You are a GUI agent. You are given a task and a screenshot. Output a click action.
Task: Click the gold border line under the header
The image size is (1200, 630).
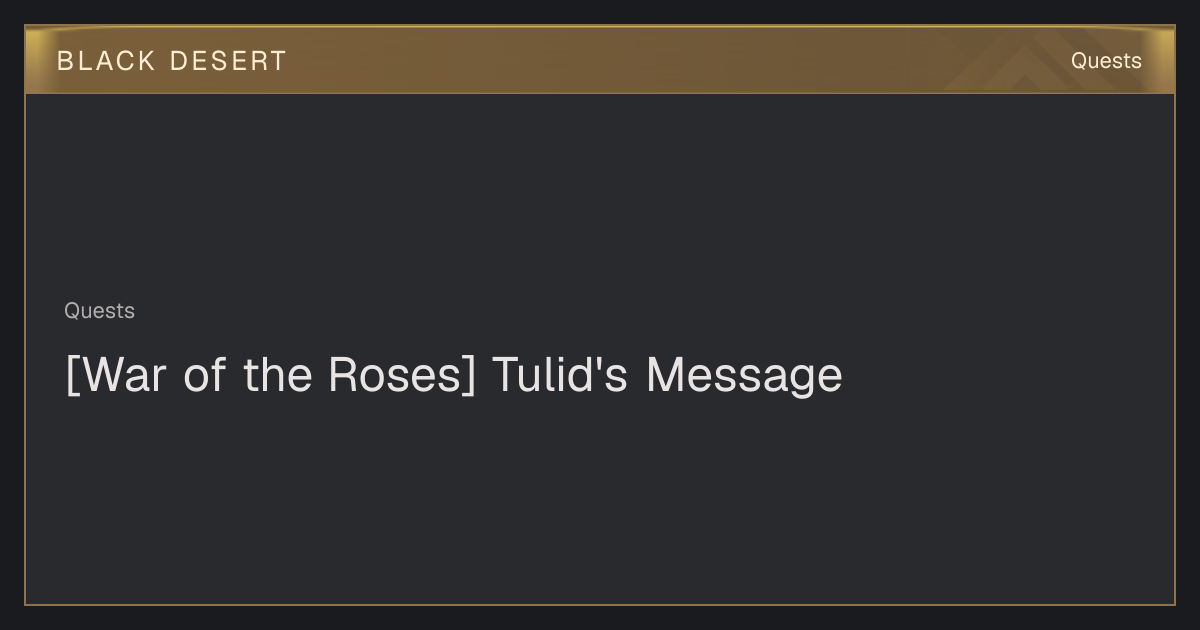coord(600,93)
